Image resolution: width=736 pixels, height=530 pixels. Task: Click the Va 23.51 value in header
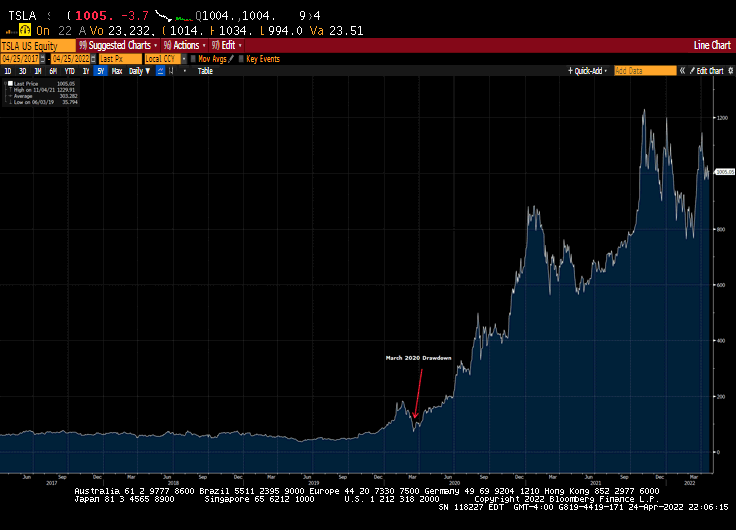tap(337, 31)
